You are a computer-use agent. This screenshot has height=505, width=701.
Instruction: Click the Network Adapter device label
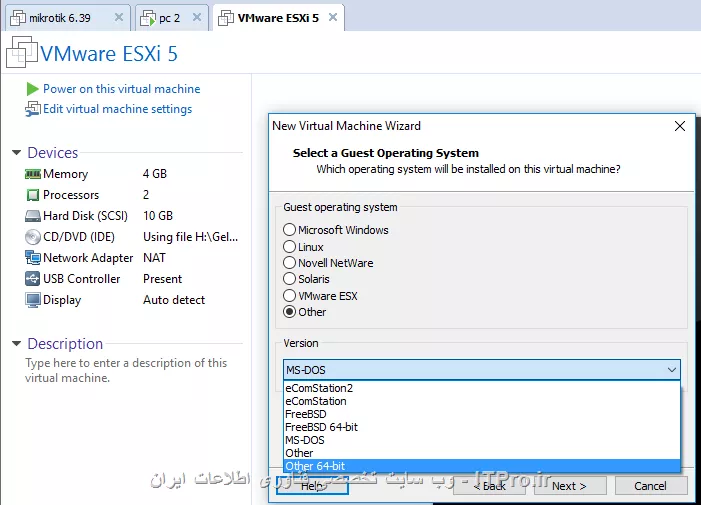(x=88, y=258)
